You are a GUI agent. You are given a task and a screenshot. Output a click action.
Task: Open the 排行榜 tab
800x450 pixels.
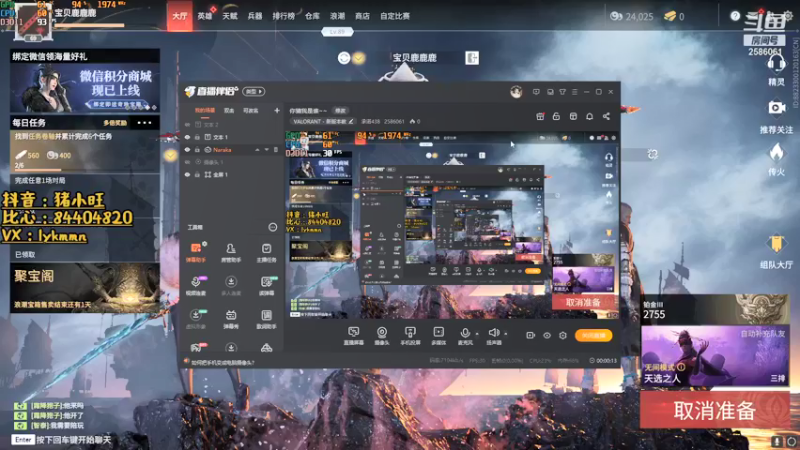[x=284, y=16]
